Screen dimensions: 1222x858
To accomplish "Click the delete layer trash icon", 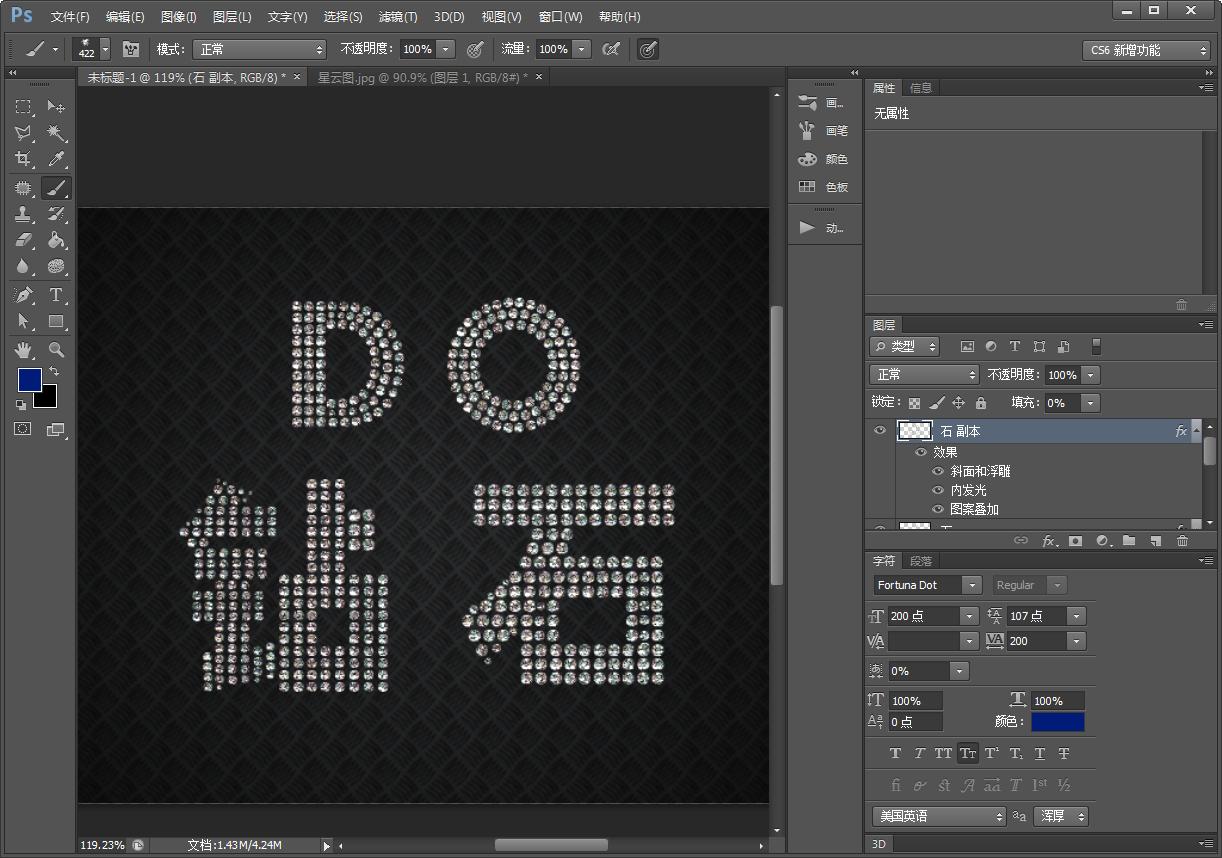I will pyautogui.click(x=1182, y=541).
